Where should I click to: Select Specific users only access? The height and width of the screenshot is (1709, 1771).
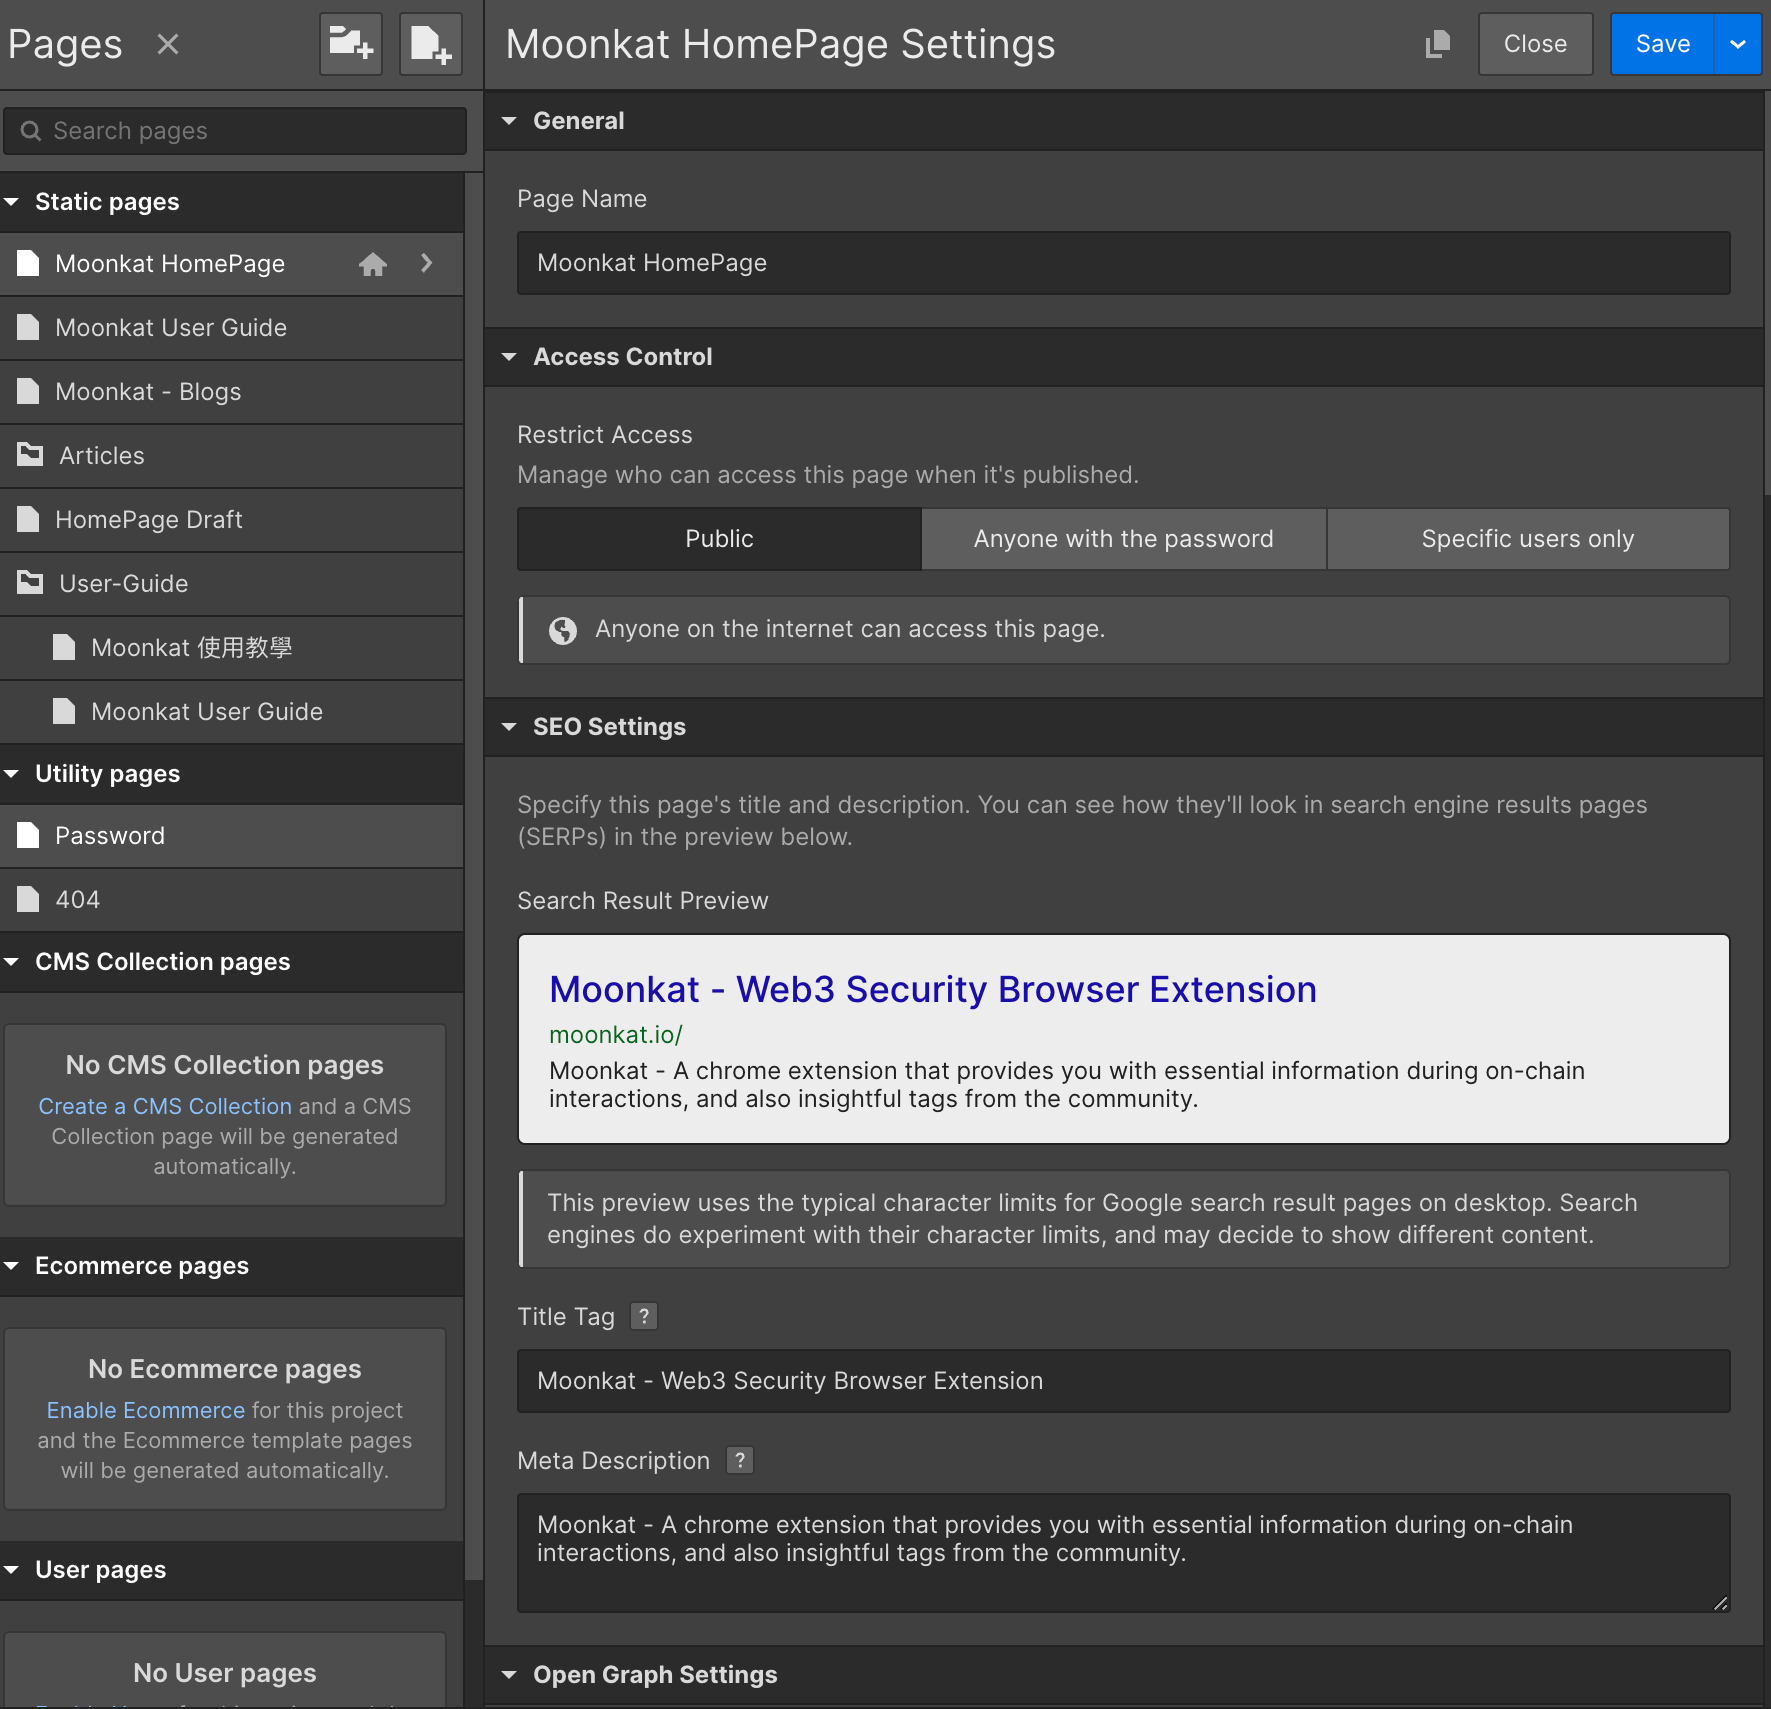tap(1528, 539)
